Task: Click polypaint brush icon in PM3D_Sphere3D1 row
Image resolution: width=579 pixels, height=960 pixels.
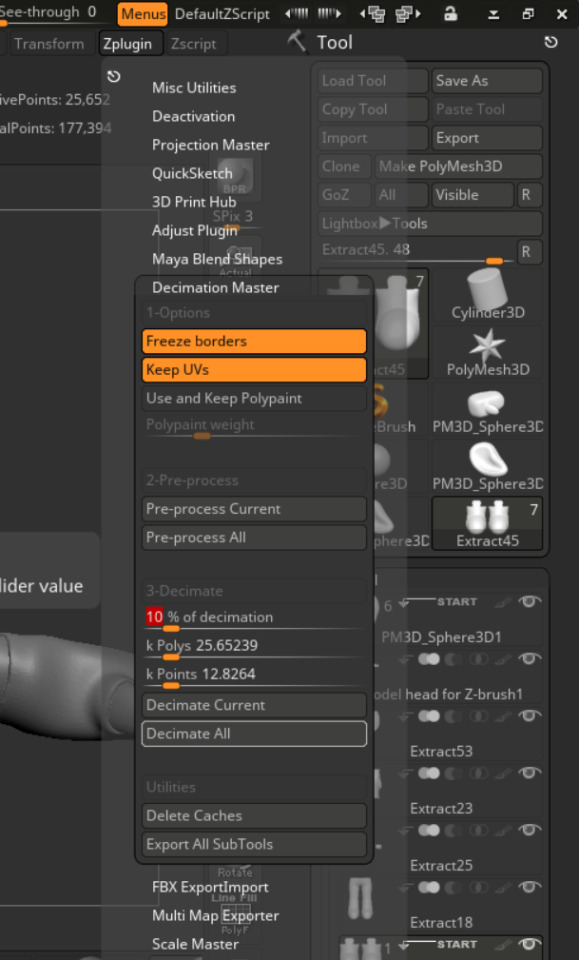Action: (502, 602)
